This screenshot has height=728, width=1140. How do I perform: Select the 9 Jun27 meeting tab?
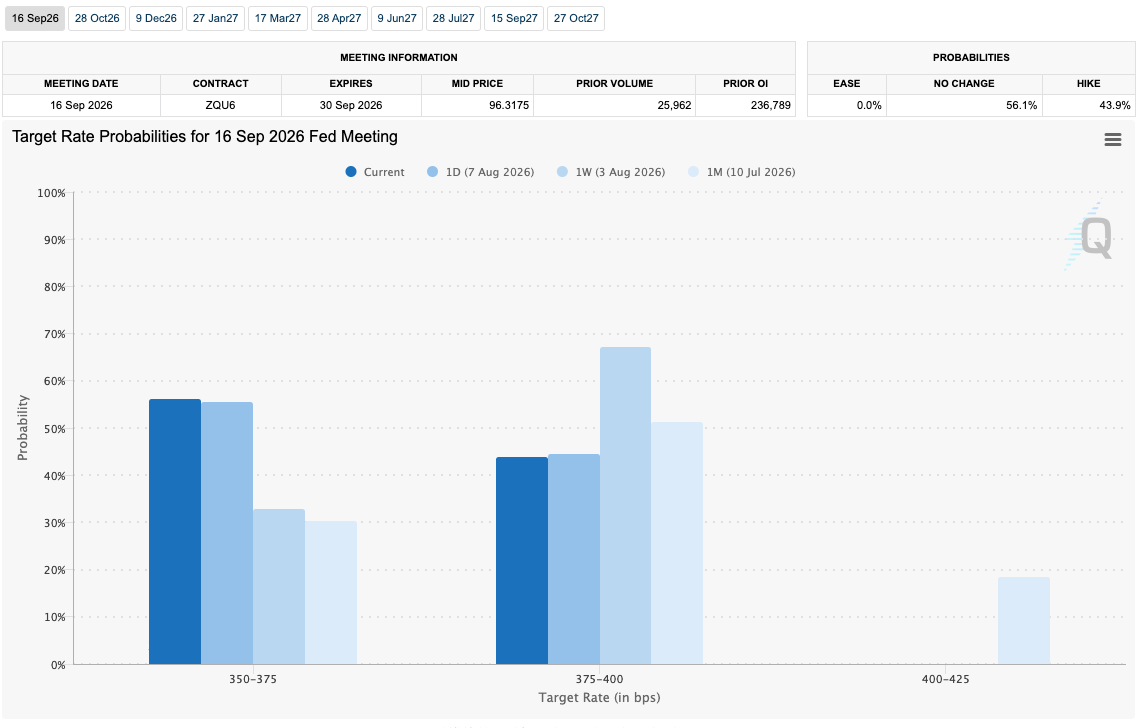pyautogui.click(x=397, y=18)
